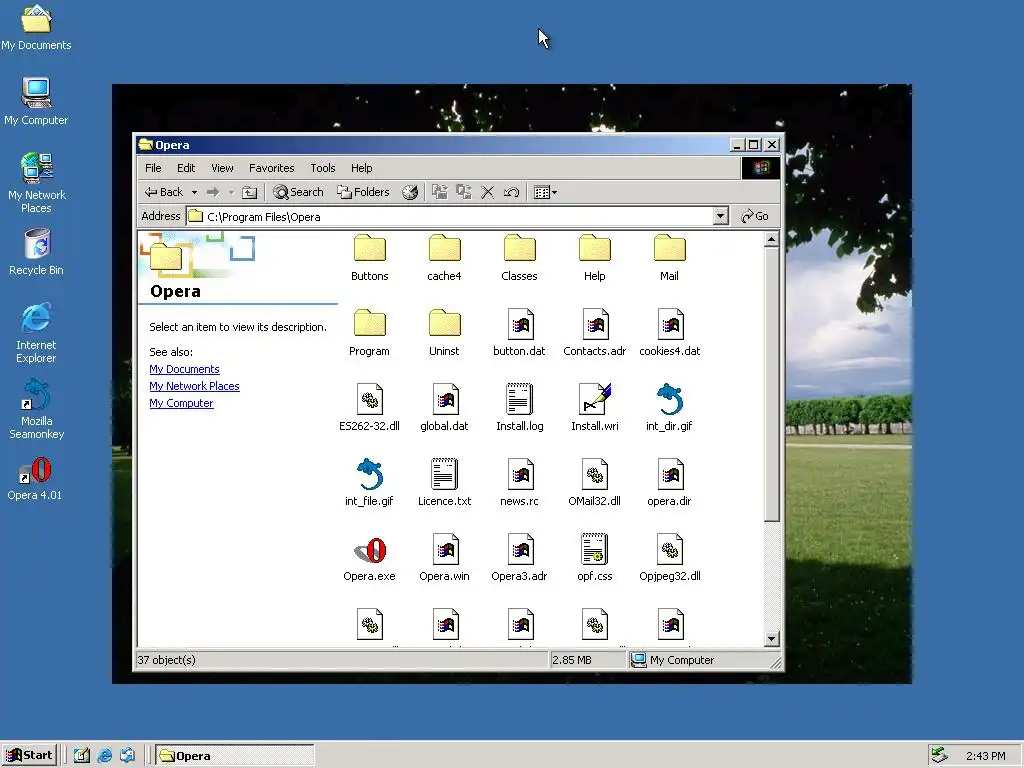Viewport: 1024px width, 768px height.
Task: Select the Mail folder
Action: 669,258
